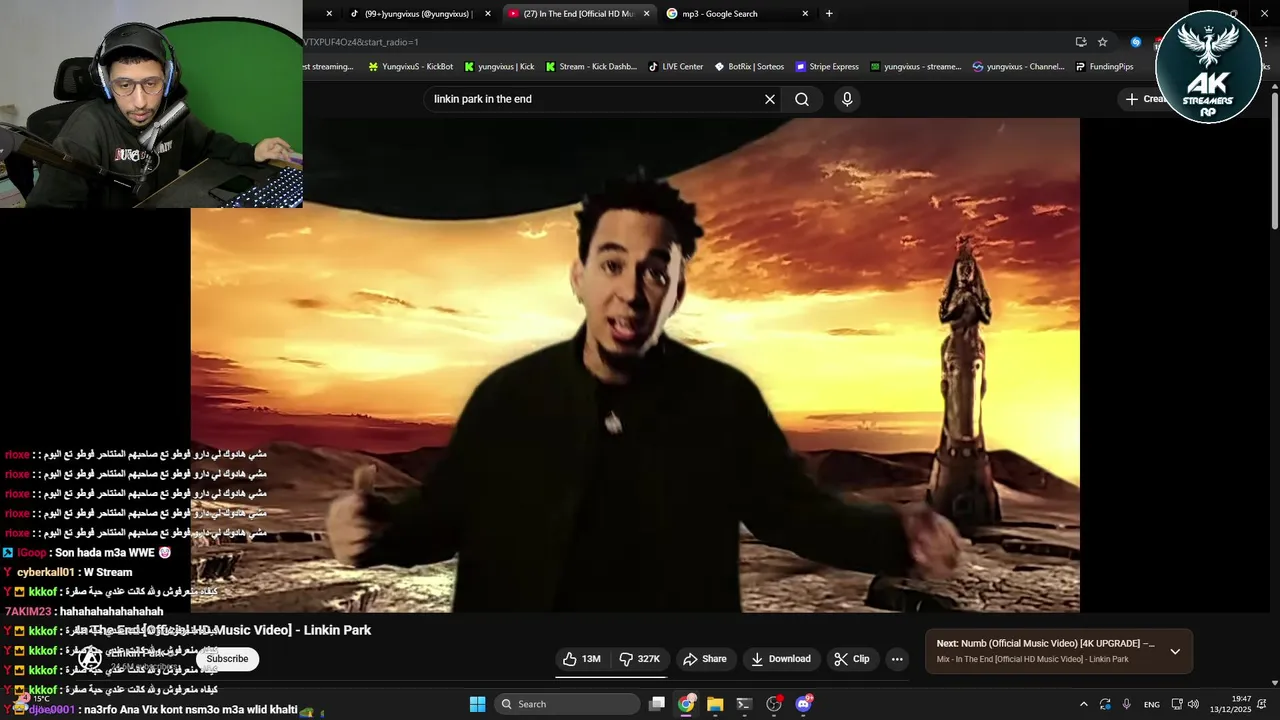Close the mp3 - Google Search tab

point(805,14)
